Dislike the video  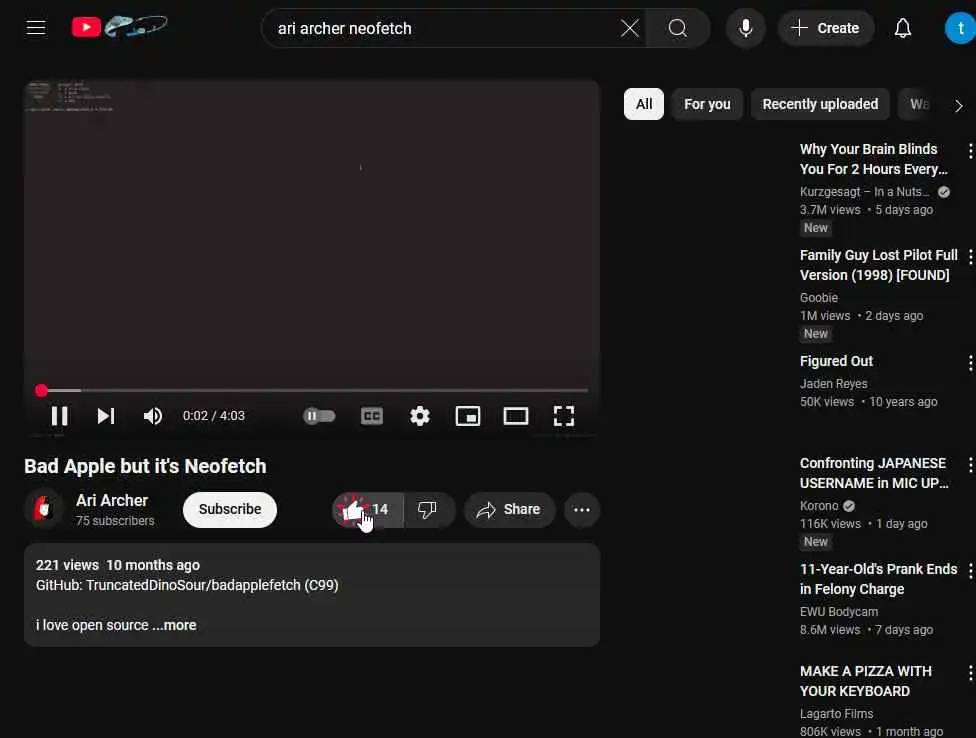tap(428, 510)
